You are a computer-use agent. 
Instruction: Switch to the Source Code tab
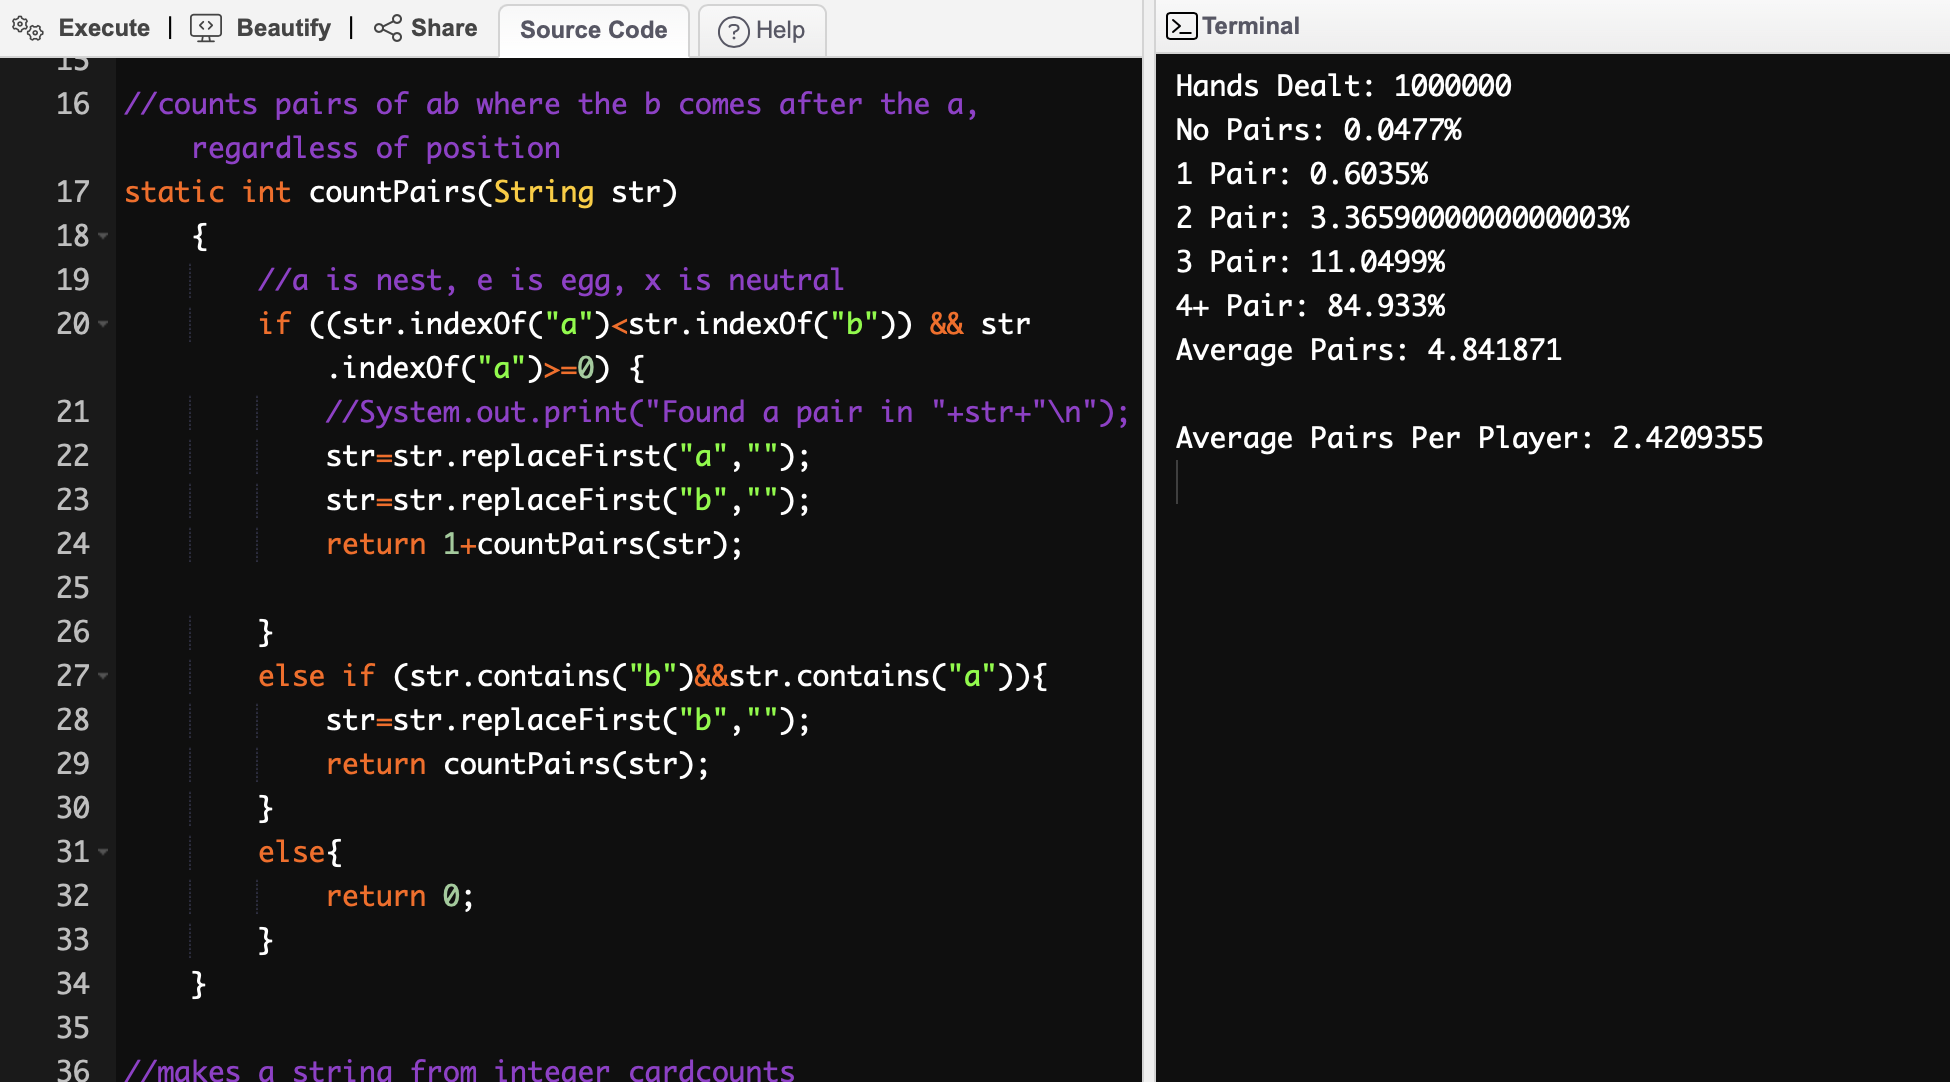coord(593,30)
